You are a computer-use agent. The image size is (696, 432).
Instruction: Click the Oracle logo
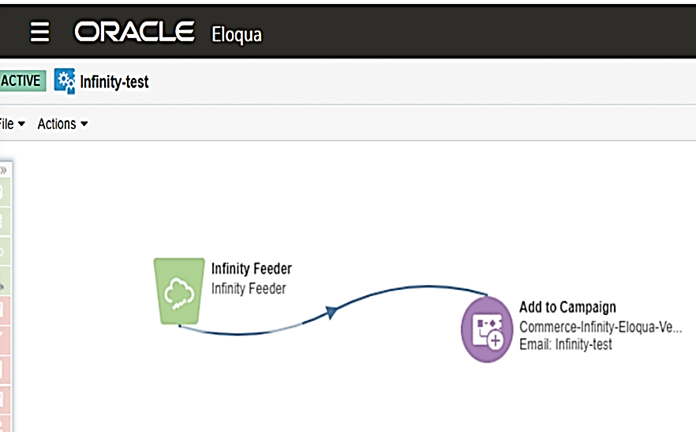coord(134,32)
